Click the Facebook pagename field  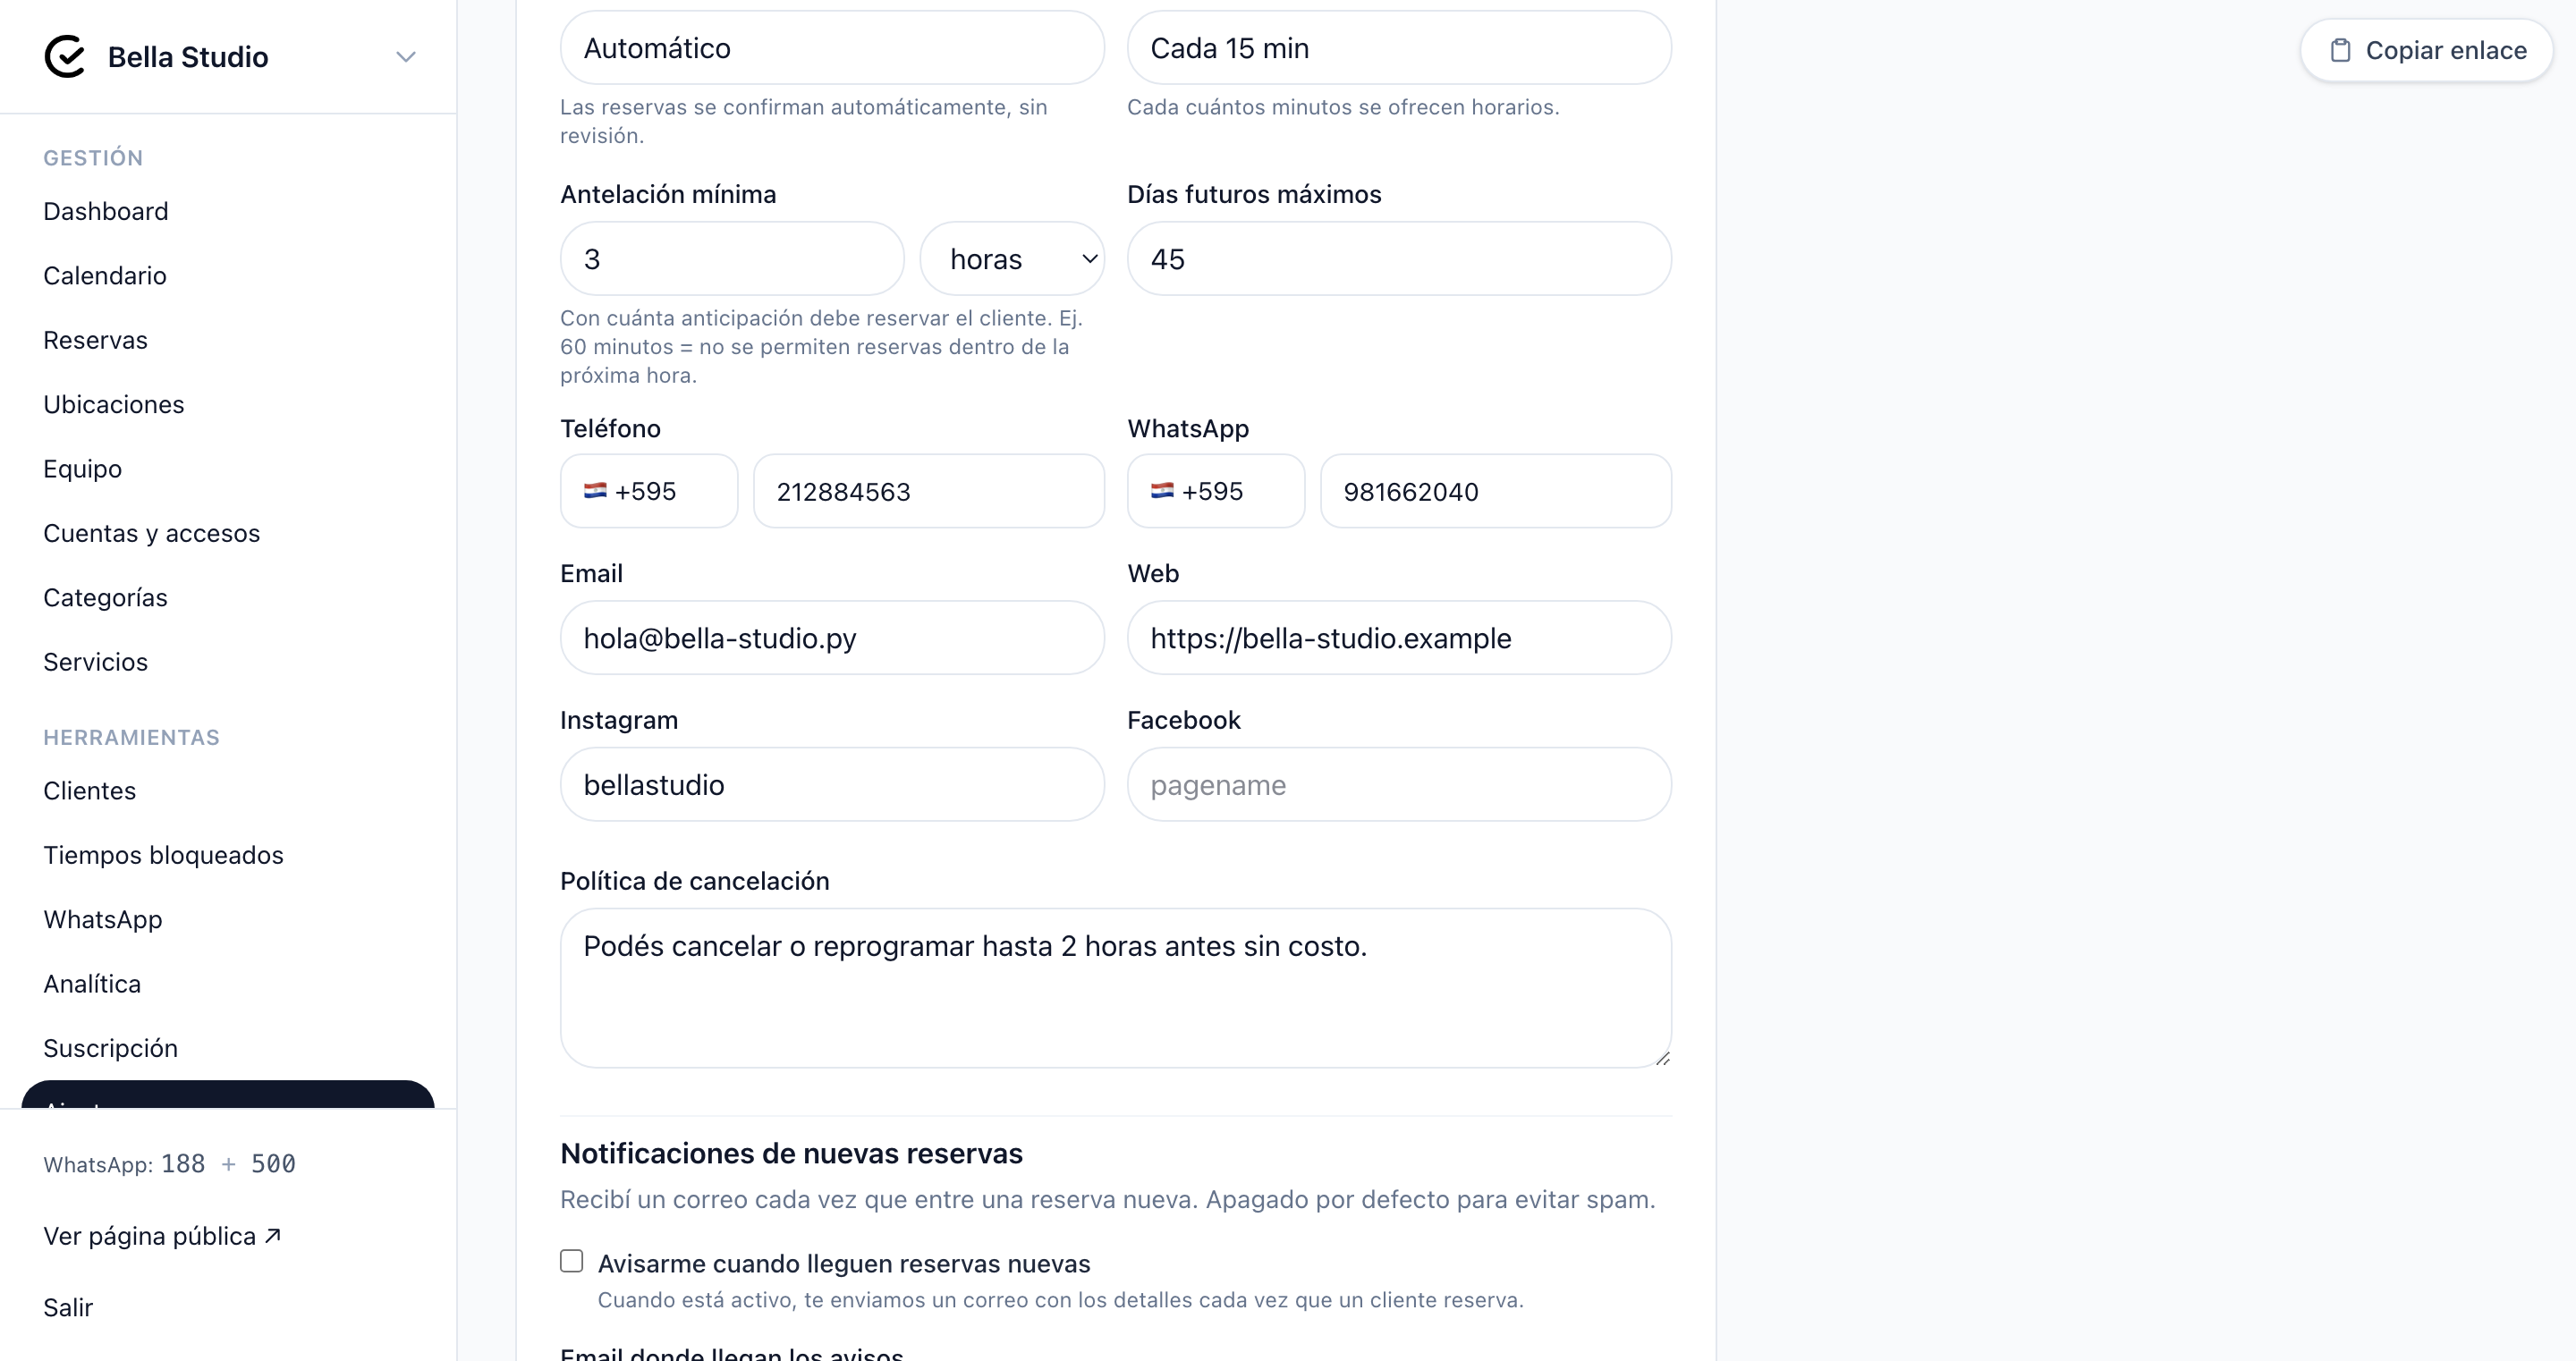1399,785
